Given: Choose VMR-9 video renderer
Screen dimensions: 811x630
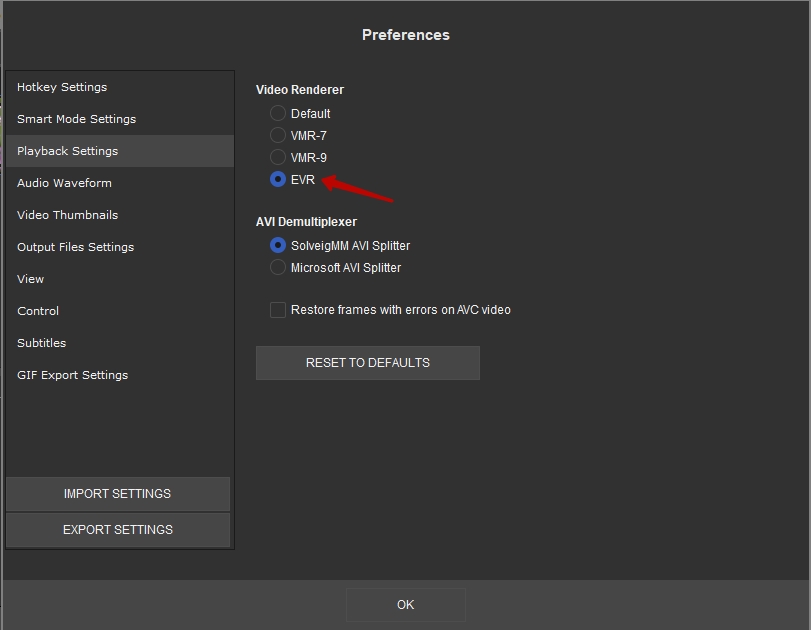Looking at the screenshot, I should click(278, 157).
